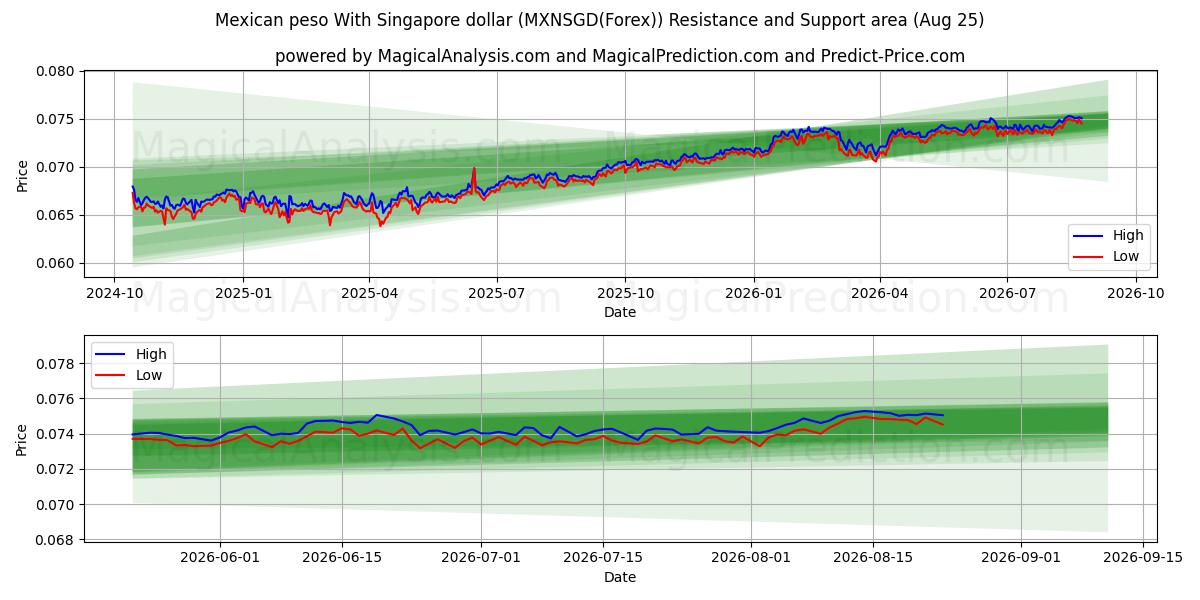Click the '2024-10' tick label
This screenshot has width=1200, height=600.
click(114, 293)
